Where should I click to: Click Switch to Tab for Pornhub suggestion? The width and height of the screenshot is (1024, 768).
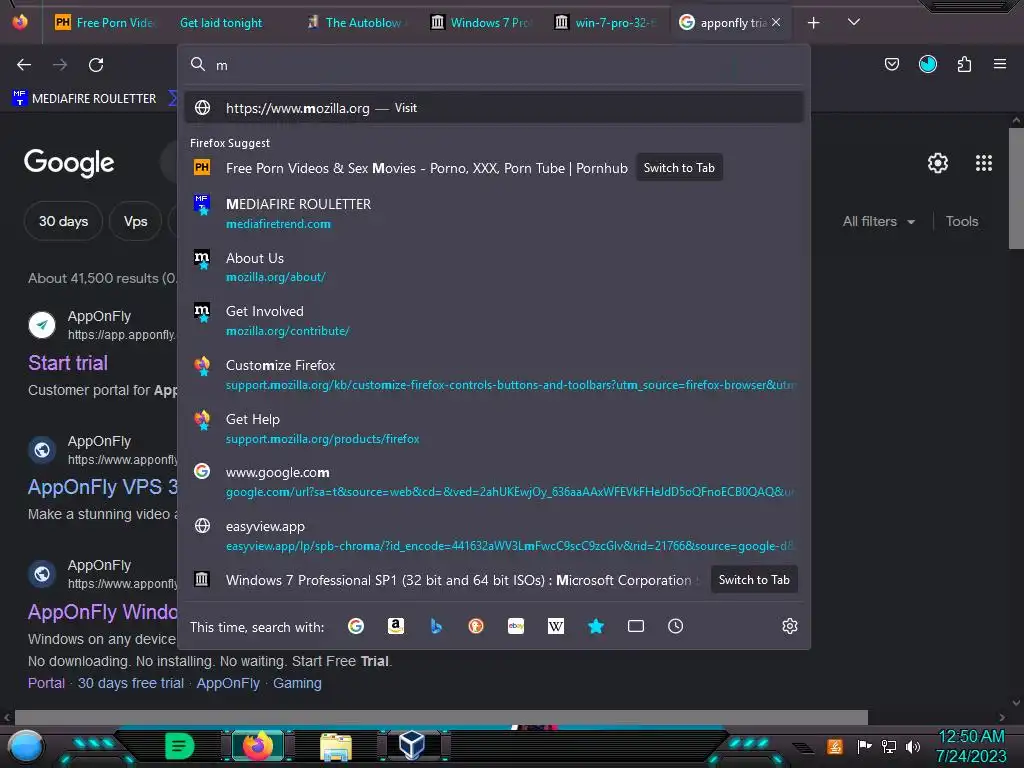[679, 168]
